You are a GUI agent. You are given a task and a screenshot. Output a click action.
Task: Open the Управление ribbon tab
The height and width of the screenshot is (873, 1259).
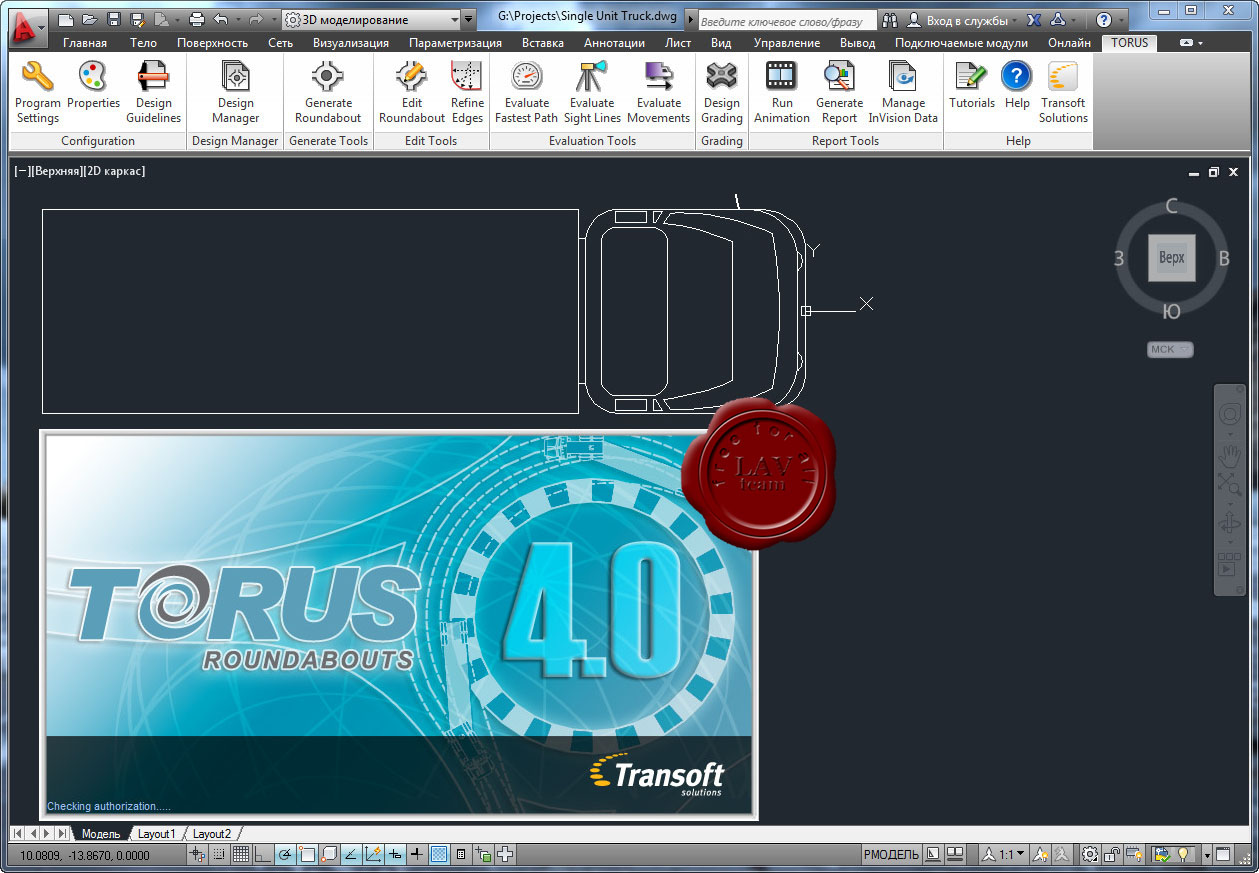pyautogui.click(x=786, y=43)
